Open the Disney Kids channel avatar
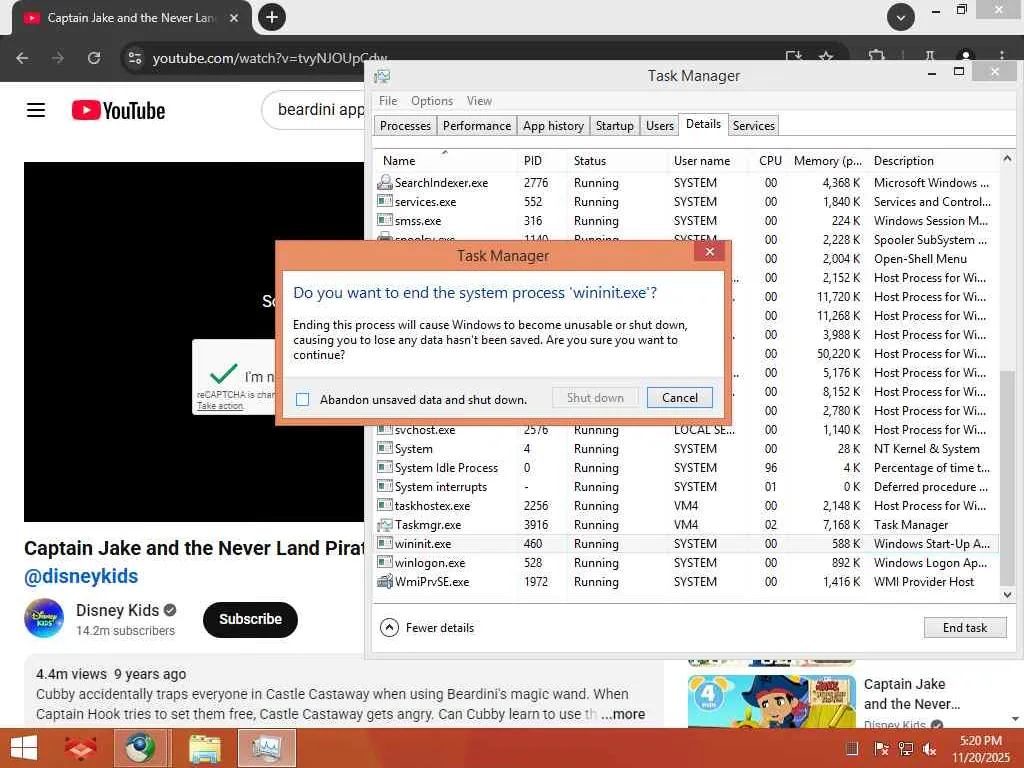 [44, 618]
